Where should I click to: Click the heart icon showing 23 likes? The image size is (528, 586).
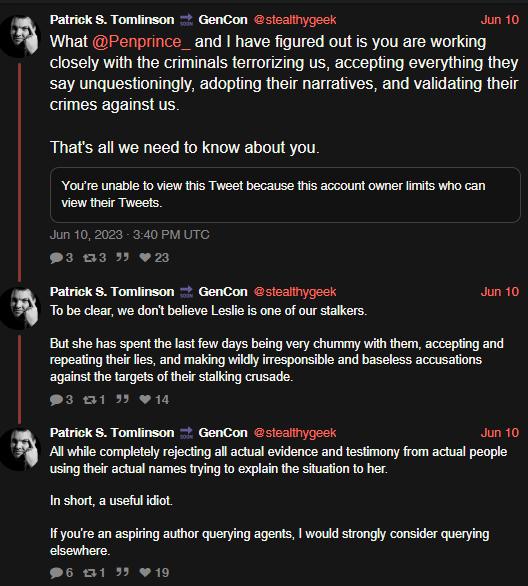145,257
